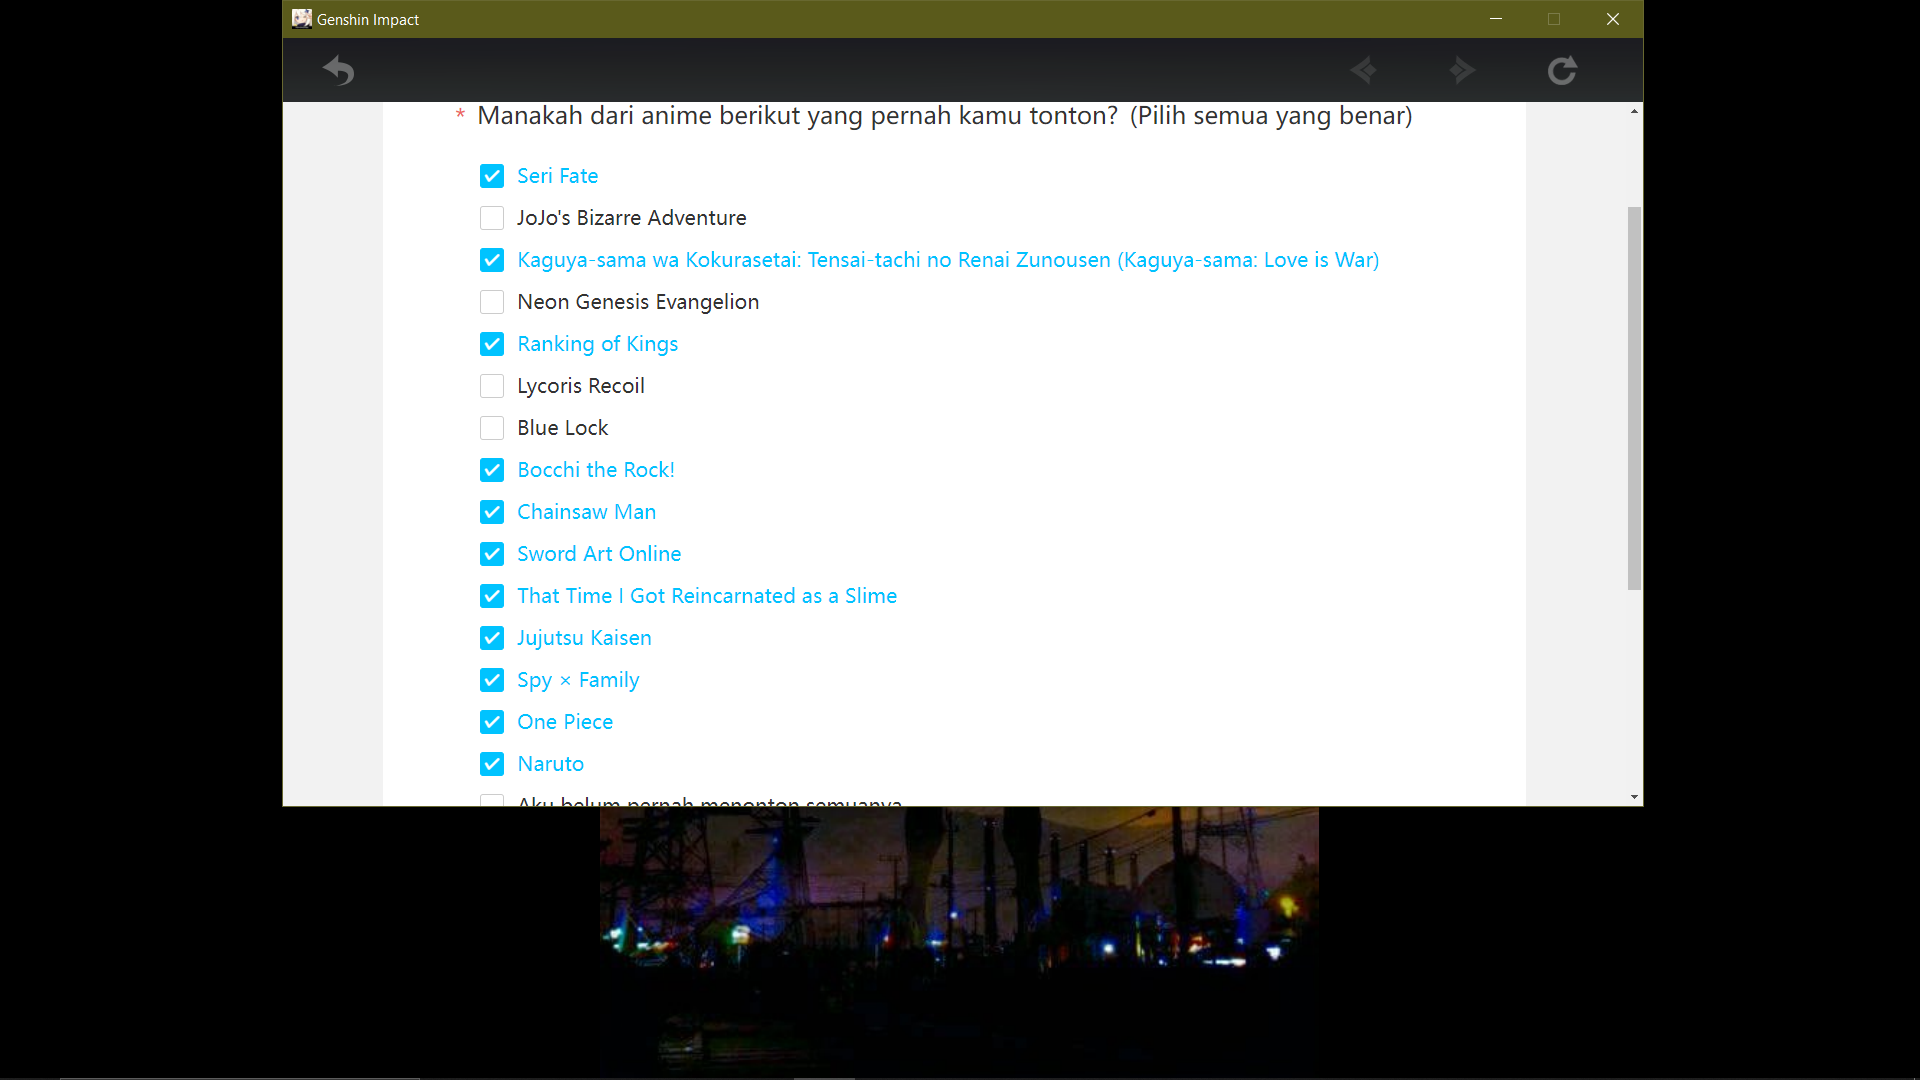
Task: Uncheck the Seri Fate checkbox
Action: [492, 176]
